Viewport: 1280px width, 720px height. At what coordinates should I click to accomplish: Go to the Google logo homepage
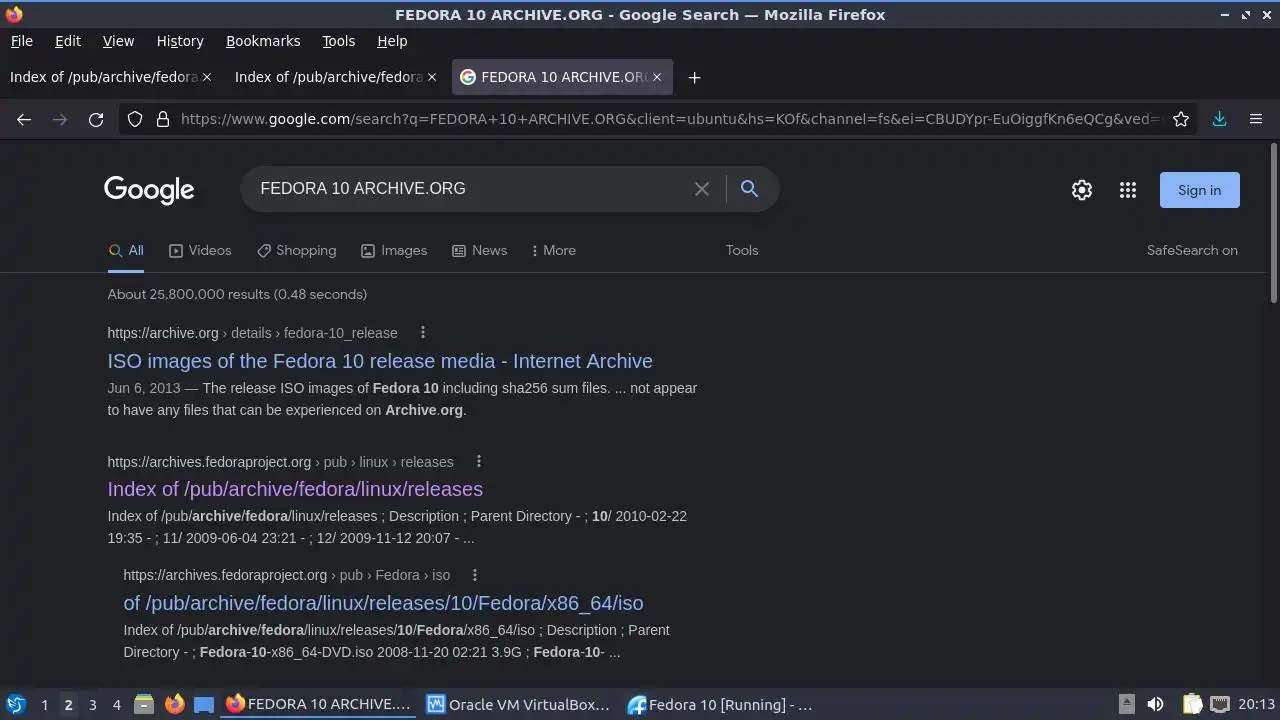coord(149,190)
